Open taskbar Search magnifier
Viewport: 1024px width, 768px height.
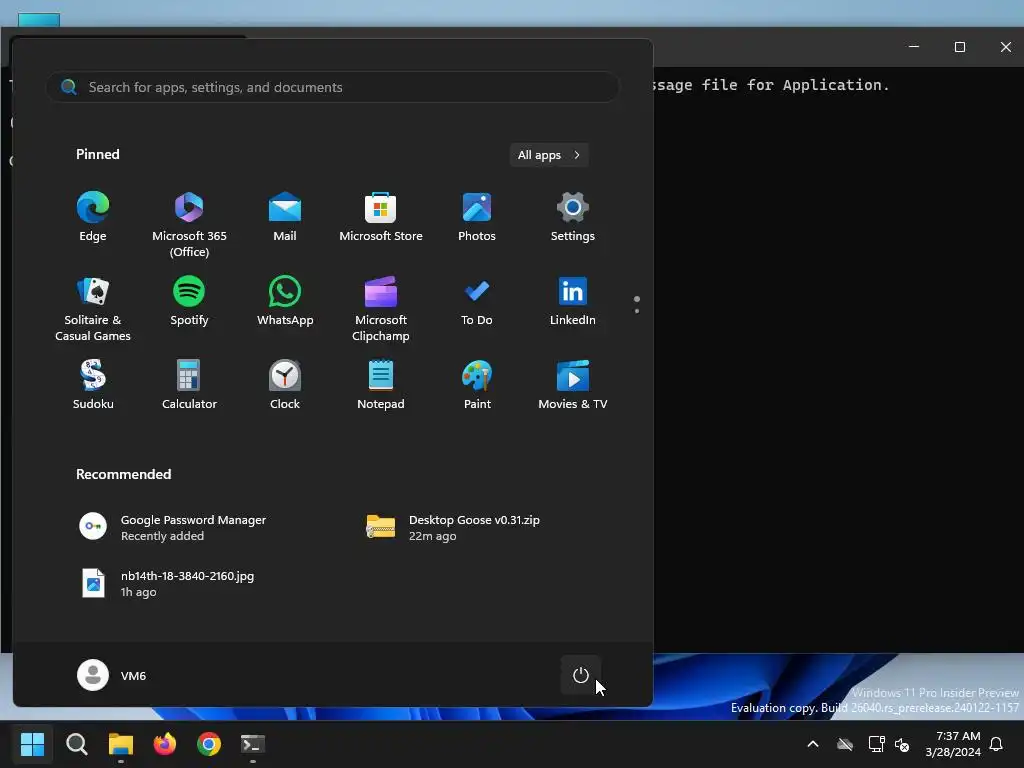pos(76,744)
